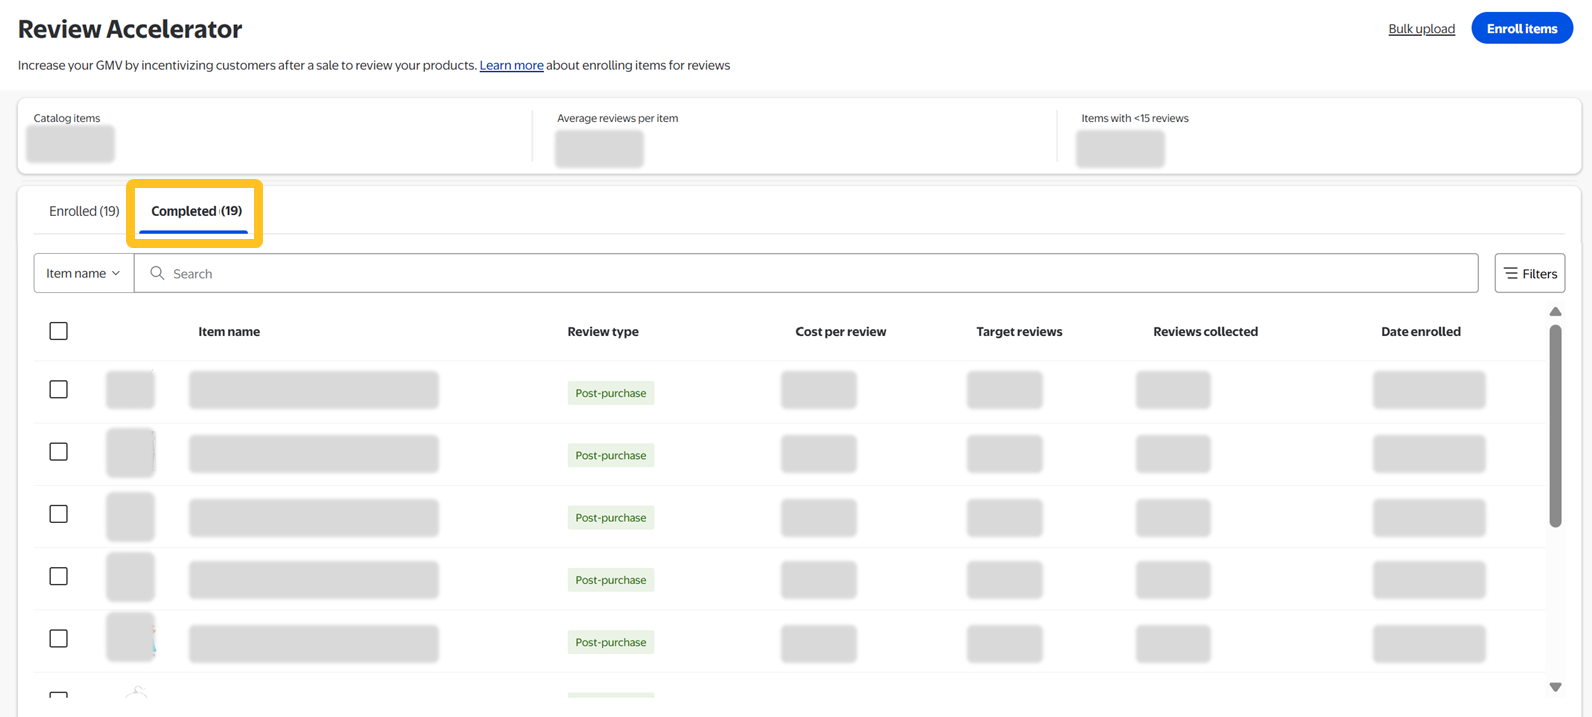Toggle the select-all checkbox in the table header
Image resolution: width=1592 pixels, height=717 pixels.
coord(59,331)
